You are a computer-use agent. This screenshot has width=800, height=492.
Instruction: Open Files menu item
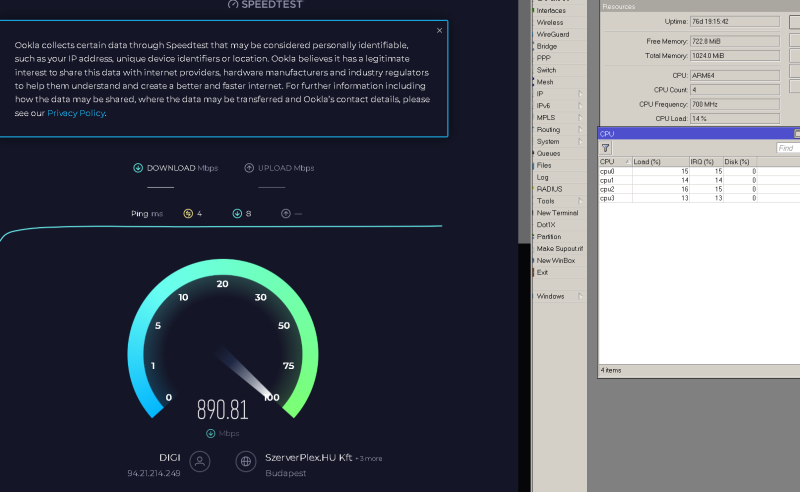point(544,165)
